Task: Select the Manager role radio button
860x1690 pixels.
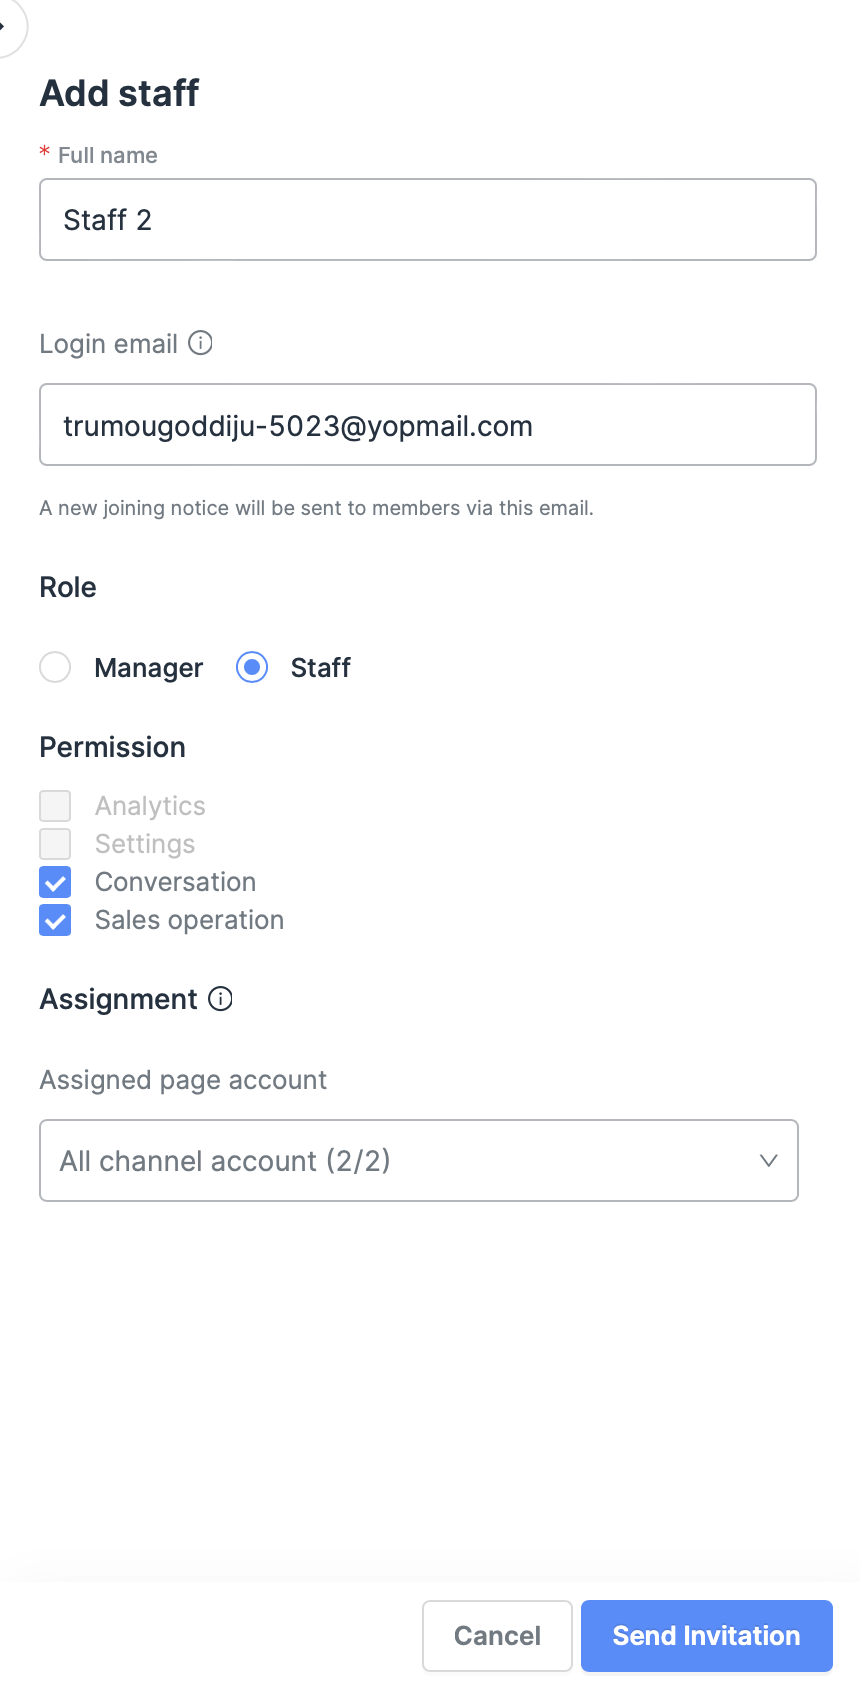Action: [x=55, y=667]
